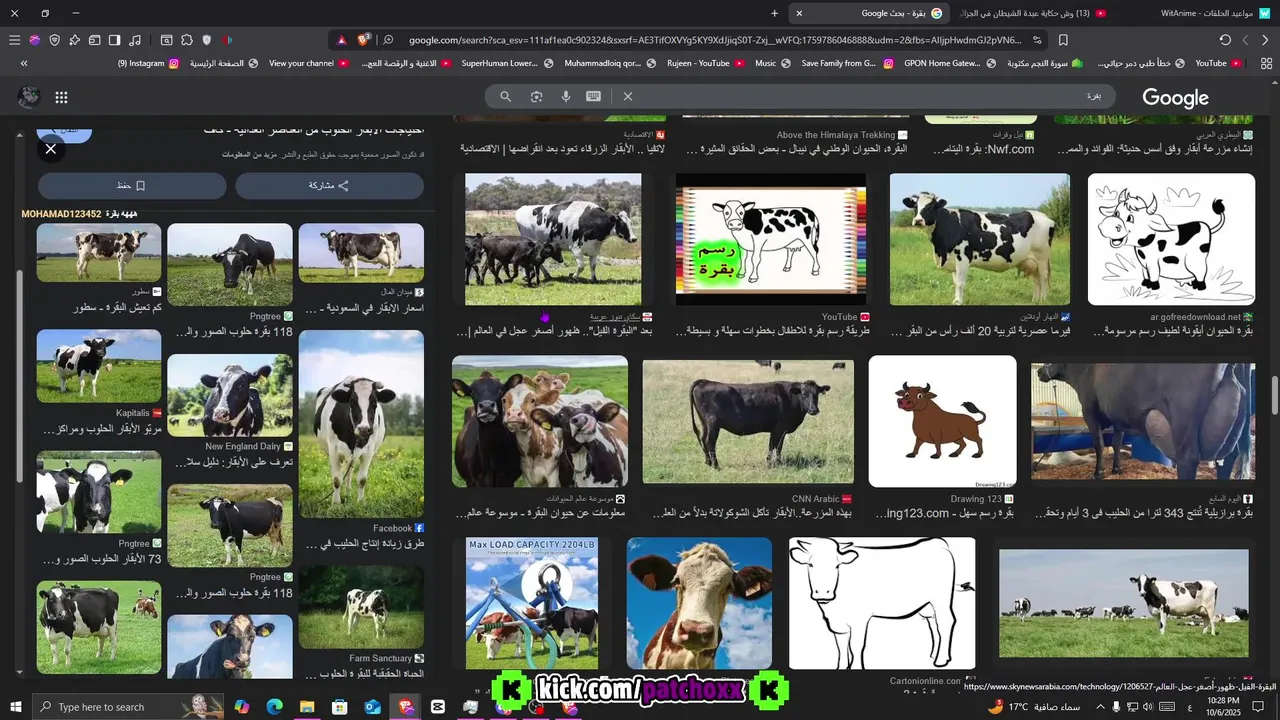This screenshot has width=1280, height=720.
Task: Open the Windows Start menu
Action: [15, 707]
